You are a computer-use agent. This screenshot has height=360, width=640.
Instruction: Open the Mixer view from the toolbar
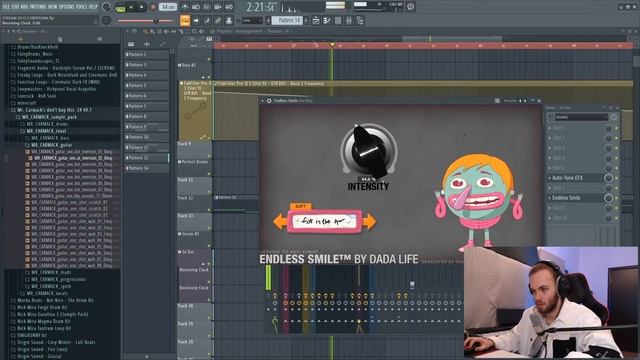(349, 20)
